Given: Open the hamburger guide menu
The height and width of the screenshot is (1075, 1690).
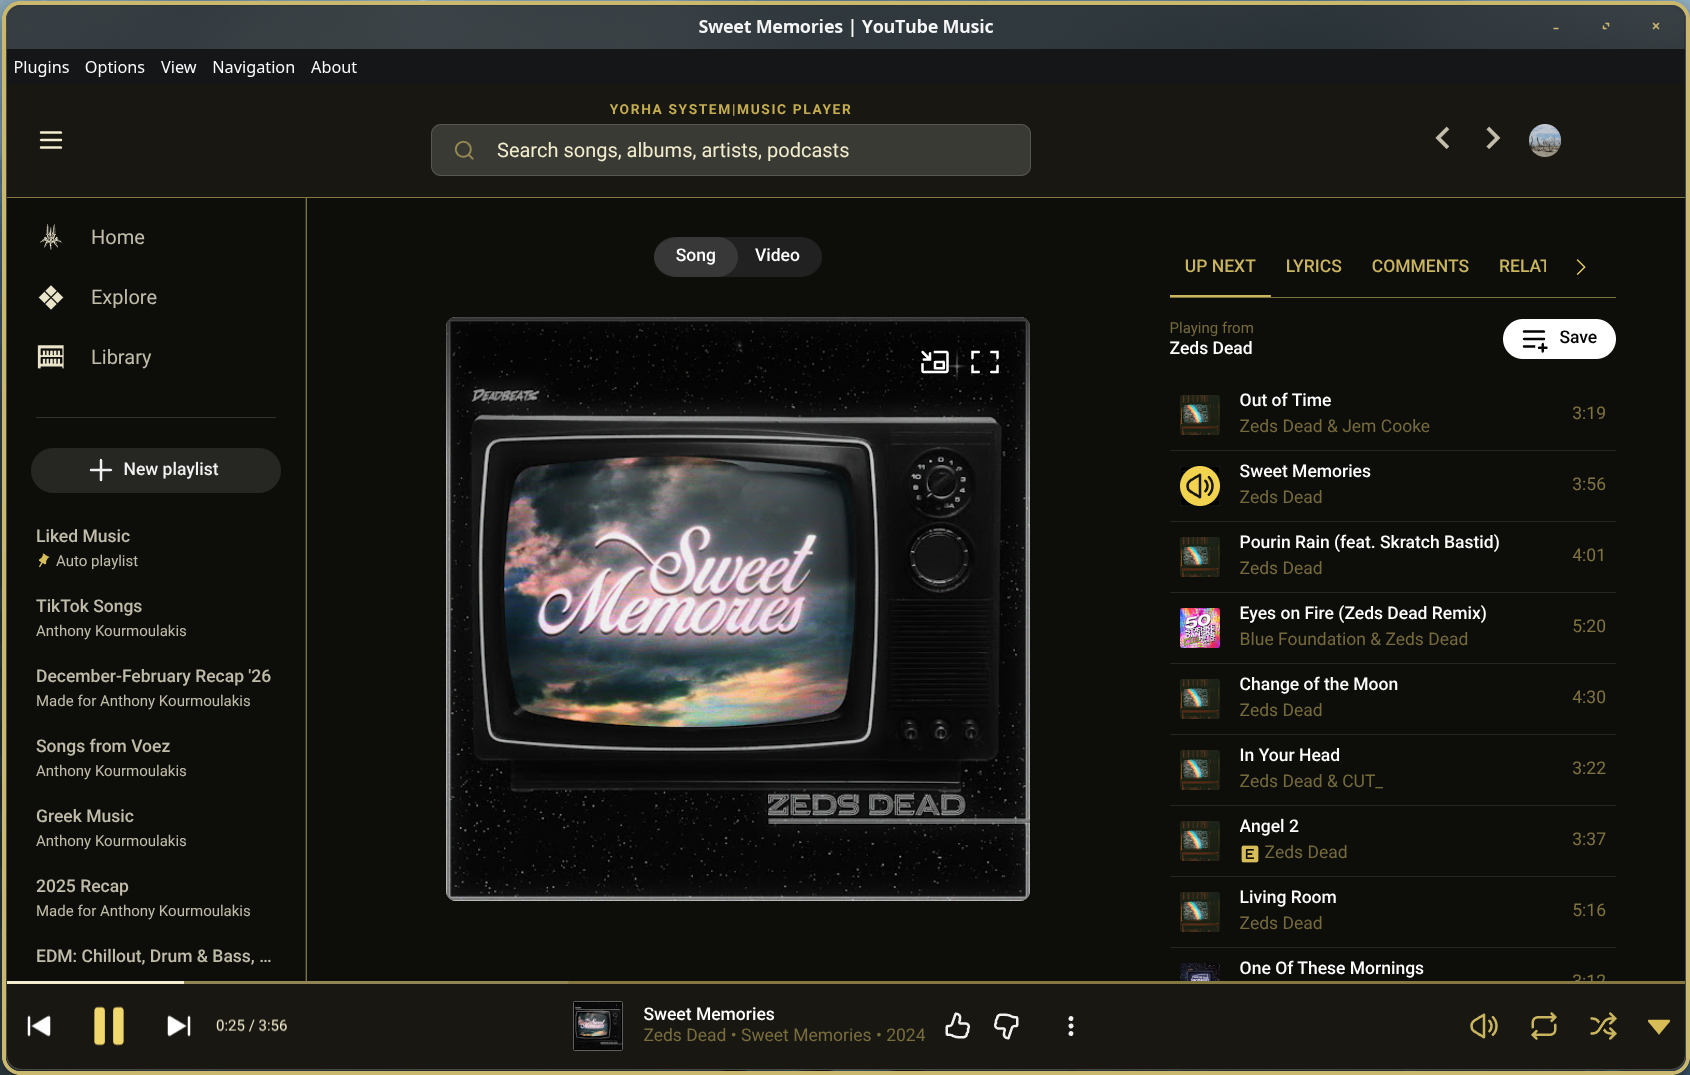Looking at the screenshot, I should pyautogui.click(x=51, y=140).
